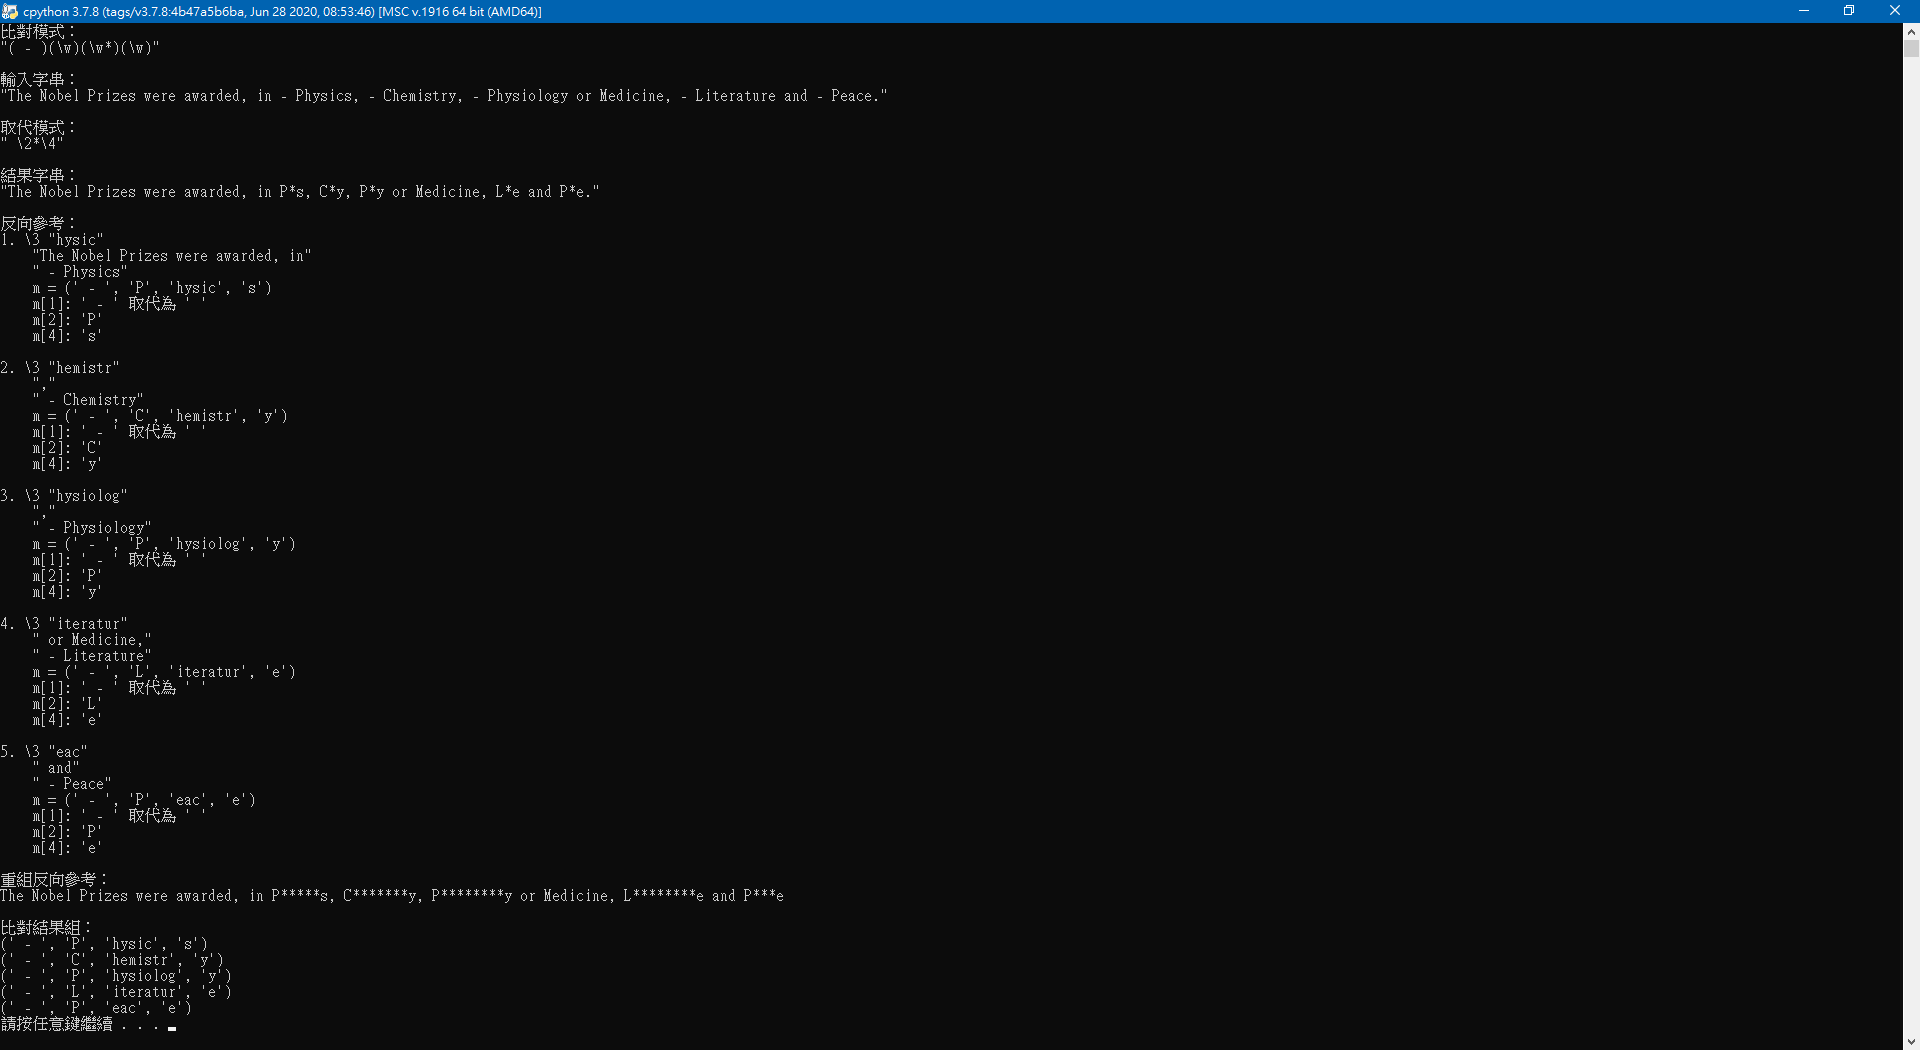The width and height of the screenshot is (1920, 1050).
Task: Click tuple line m = with 'eac', 'e'
Action: pos(144,800)
